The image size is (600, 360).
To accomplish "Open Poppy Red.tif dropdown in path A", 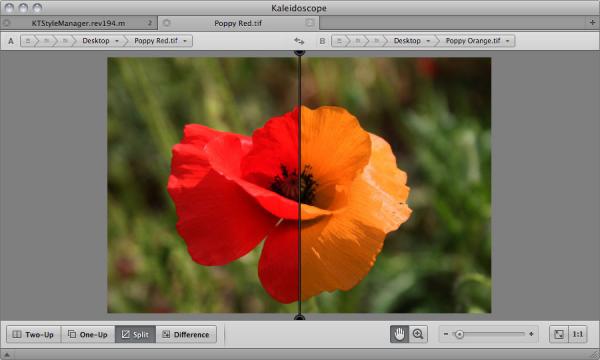I will point(160,41).
